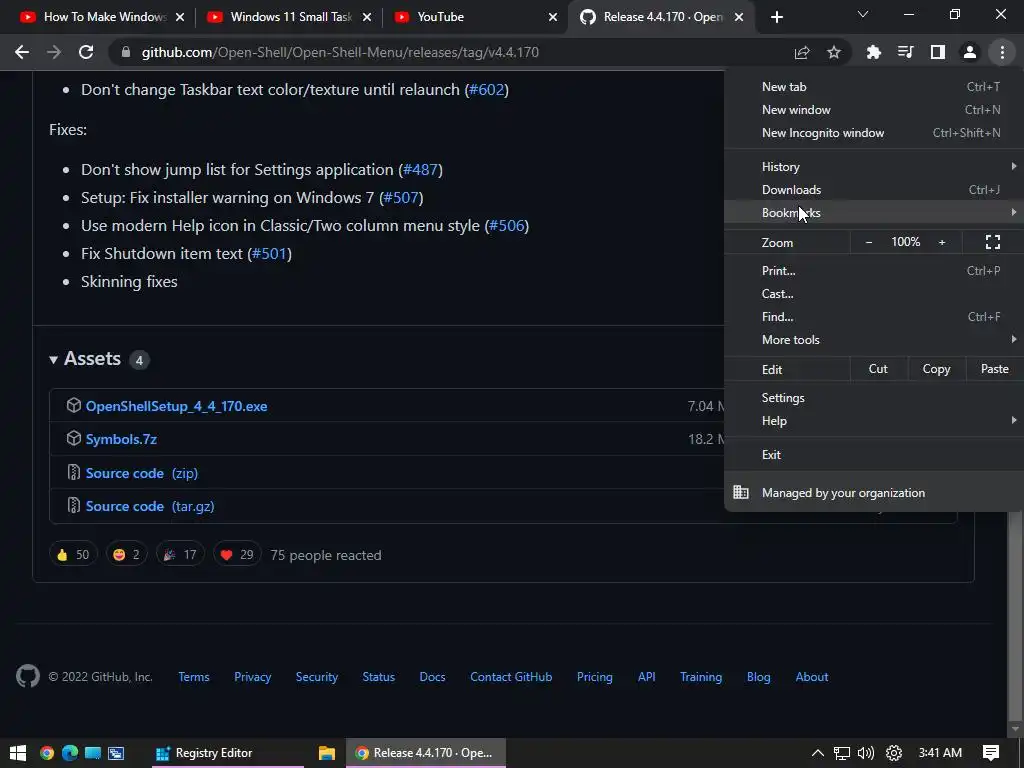The width and height of the screenshot is (1024, 768).
Task: Open Settings from the Chrome menu
Action: [x=874, y=398]
